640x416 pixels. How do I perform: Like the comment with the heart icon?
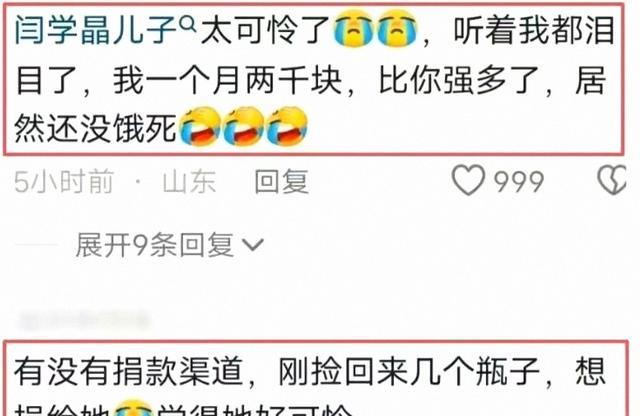469,180
